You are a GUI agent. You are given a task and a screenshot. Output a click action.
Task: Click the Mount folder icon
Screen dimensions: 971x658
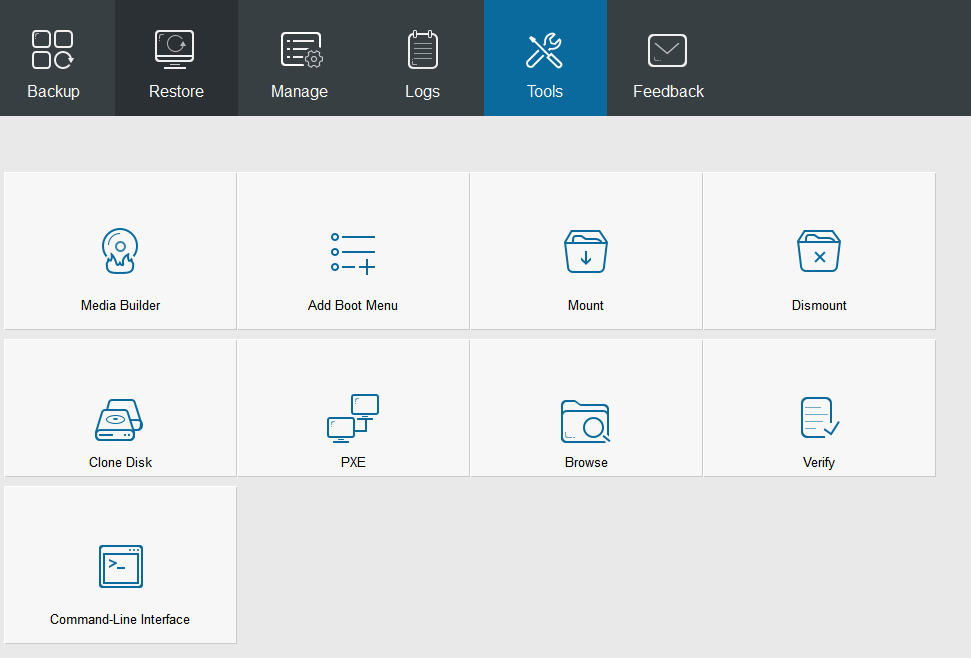[586, 251]
